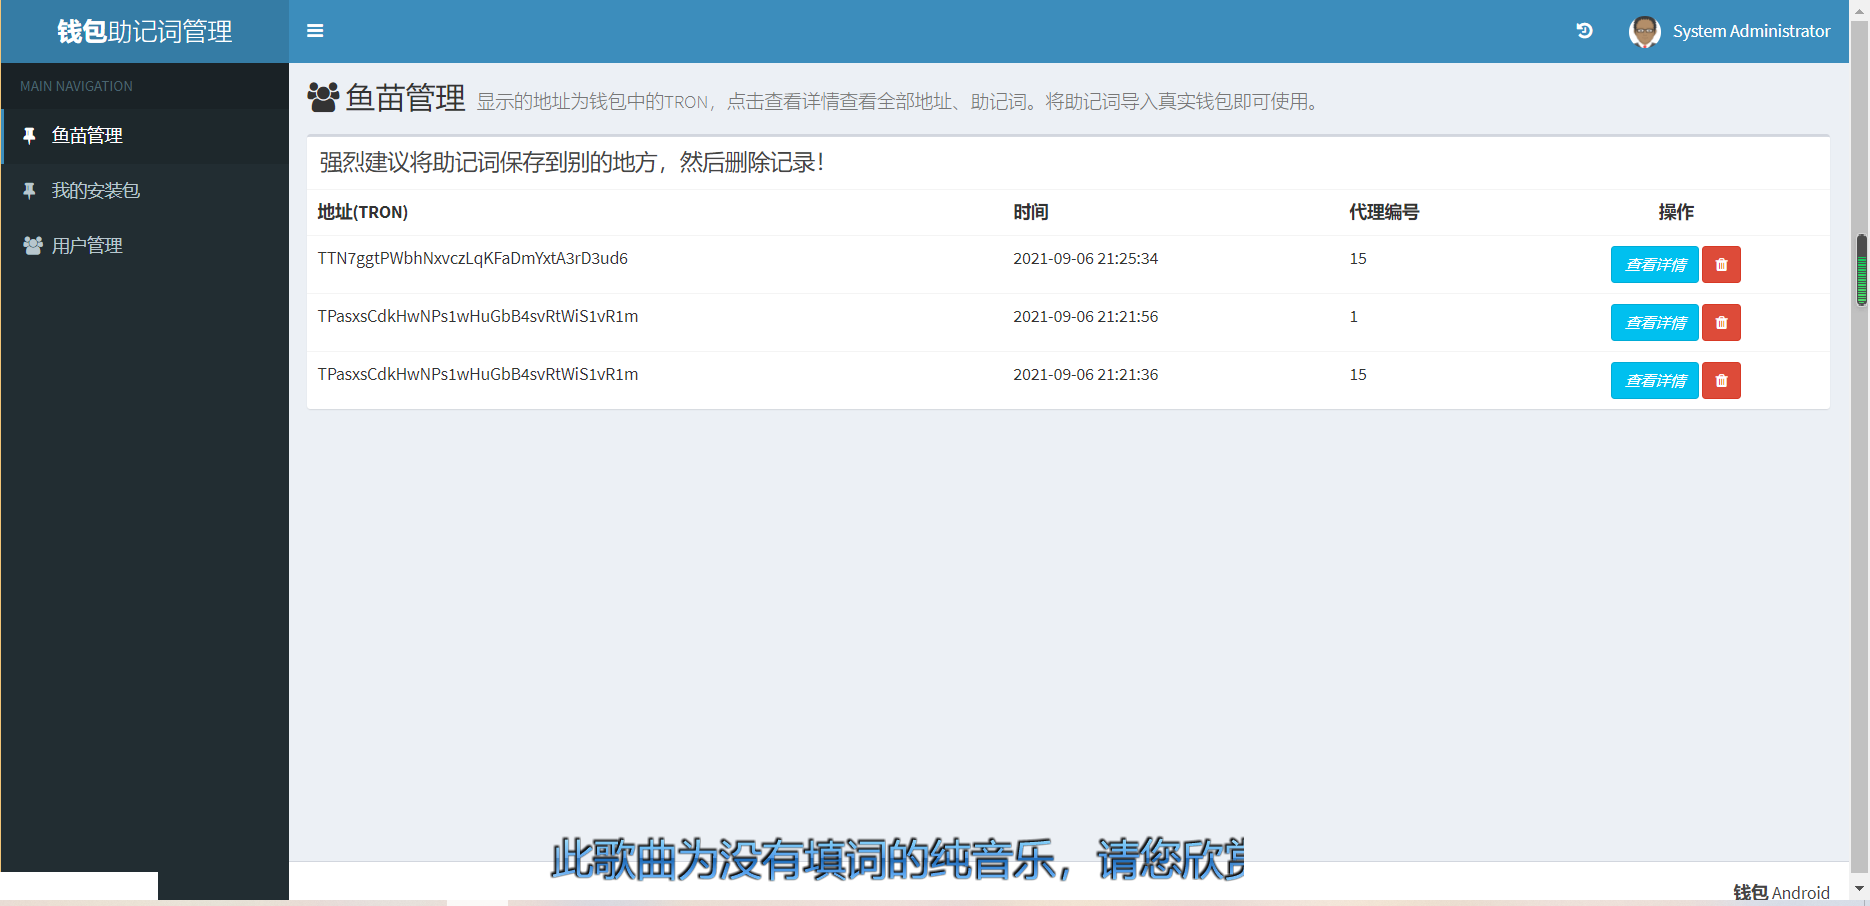The image size is (1870, 906).
Task: Go to 用户管理 in the sidebar
Action: (87, 246)
